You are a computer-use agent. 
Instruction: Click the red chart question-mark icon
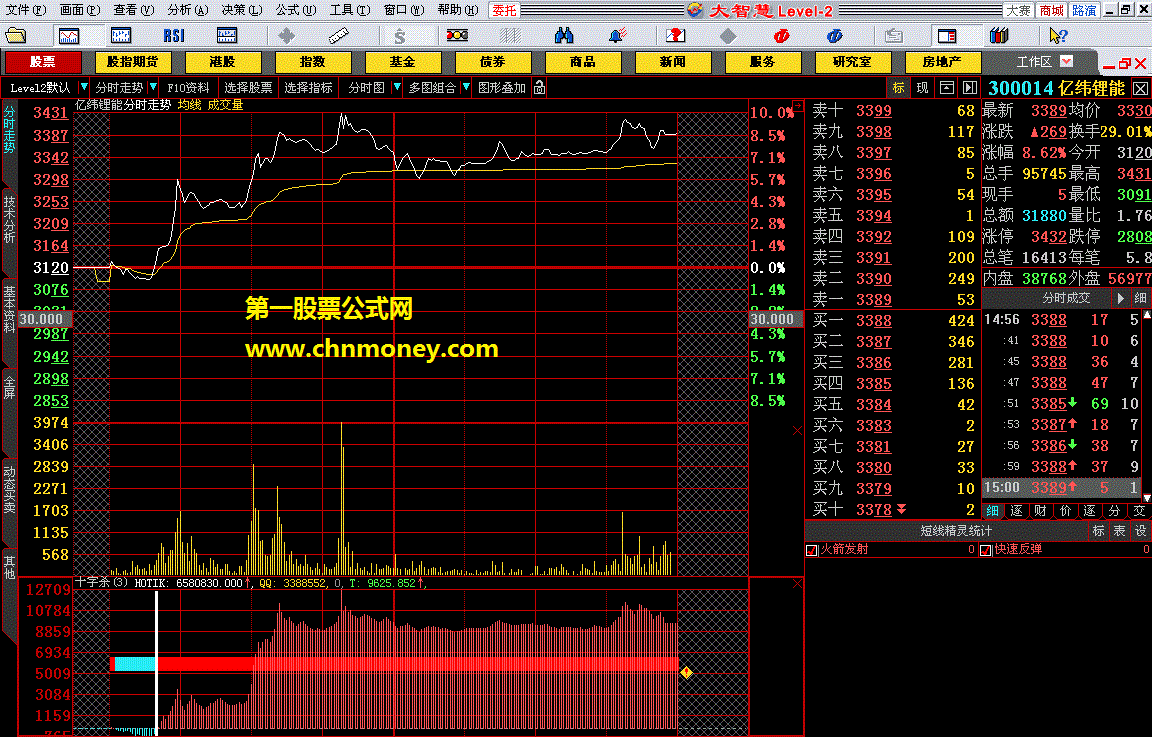[x=675, y=35]
